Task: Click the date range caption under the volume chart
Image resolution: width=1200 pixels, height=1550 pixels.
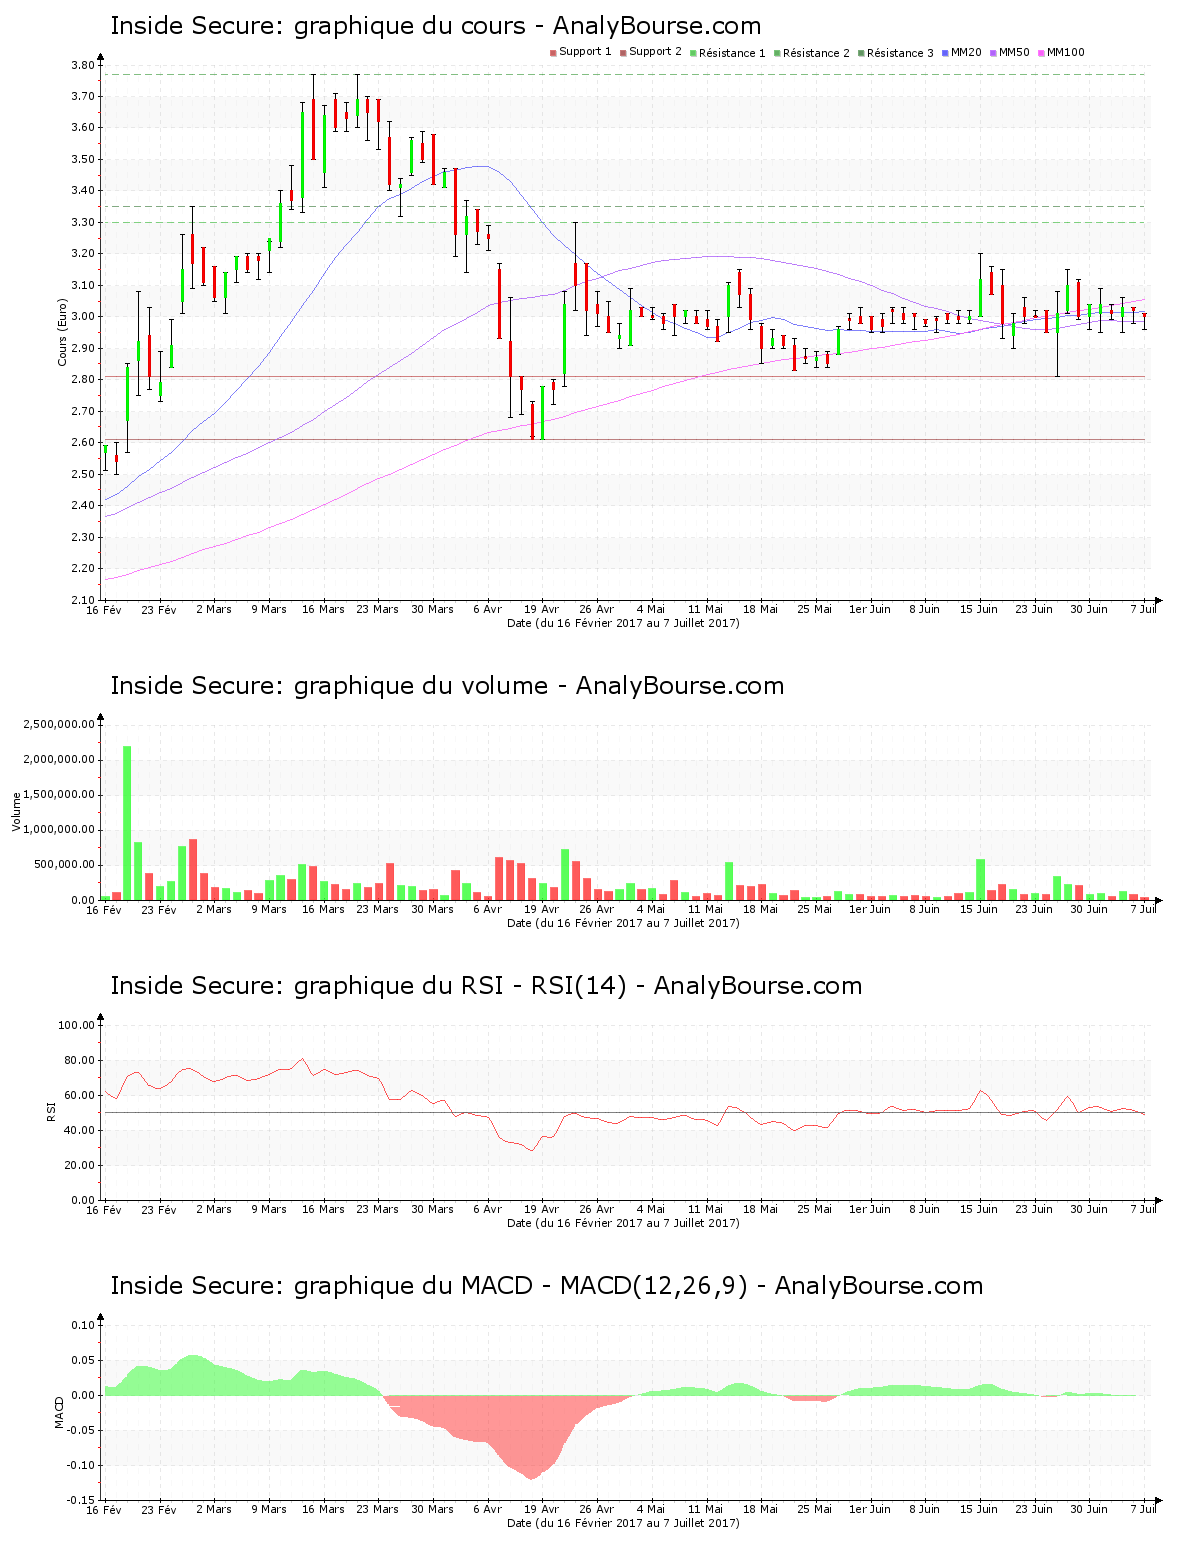Action: tap(623, 923)
